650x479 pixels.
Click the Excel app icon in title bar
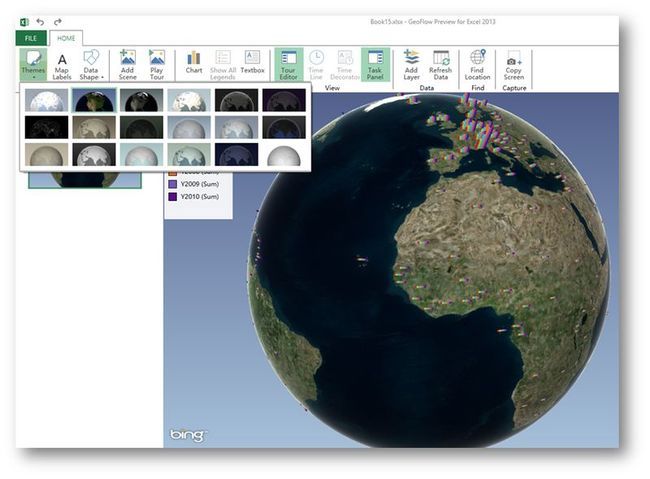(x=24, y=22)
